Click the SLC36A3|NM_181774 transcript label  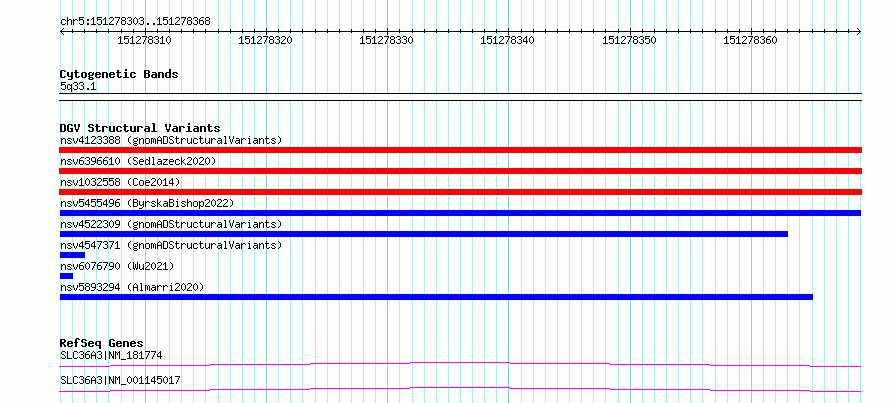pos(111,356)
